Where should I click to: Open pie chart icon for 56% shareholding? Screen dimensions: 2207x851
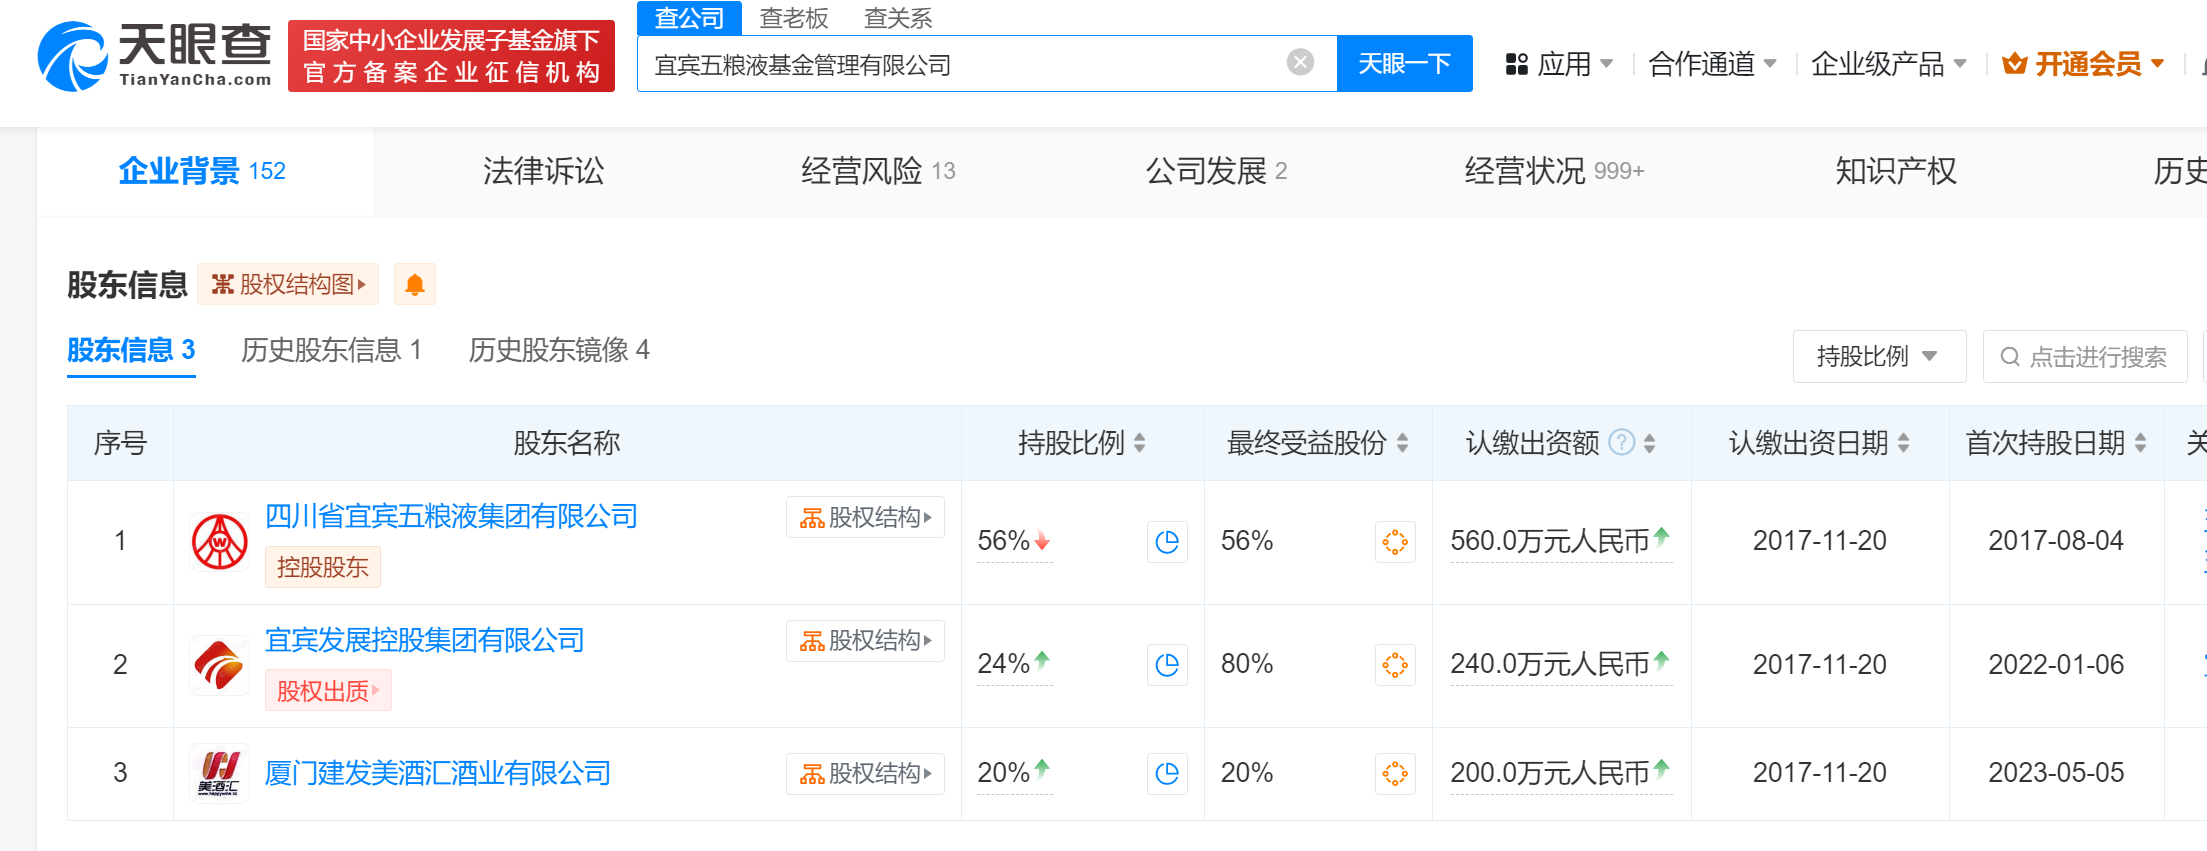coord(1166,542)
